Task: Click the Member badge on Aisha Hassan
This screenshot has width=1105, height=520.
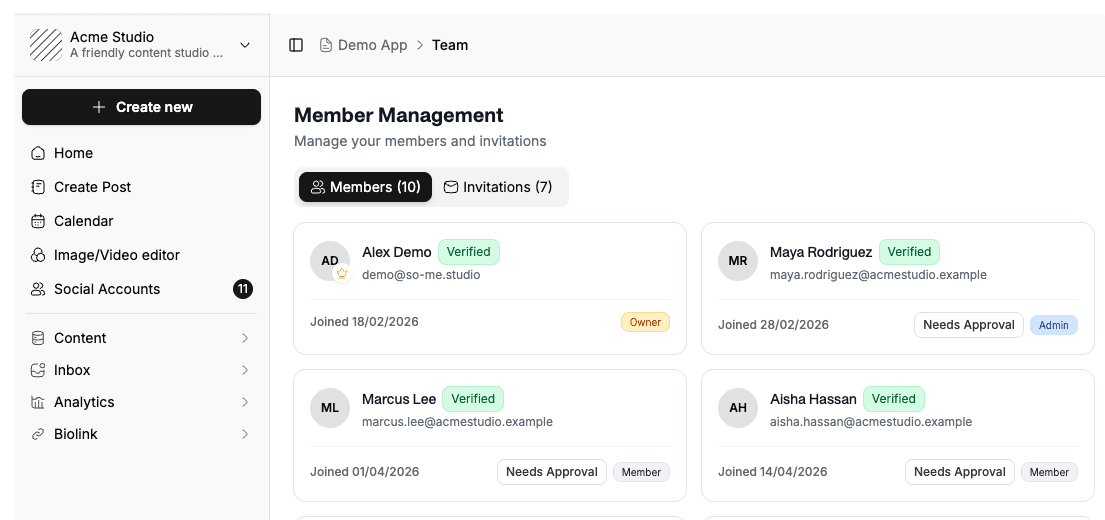Action: (1049, 472)
